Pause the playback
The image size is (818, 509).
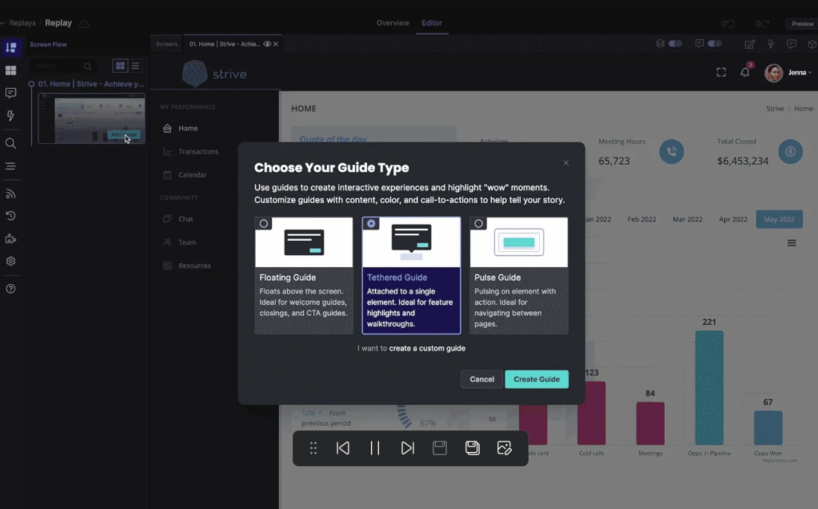[x=375, y=448]
